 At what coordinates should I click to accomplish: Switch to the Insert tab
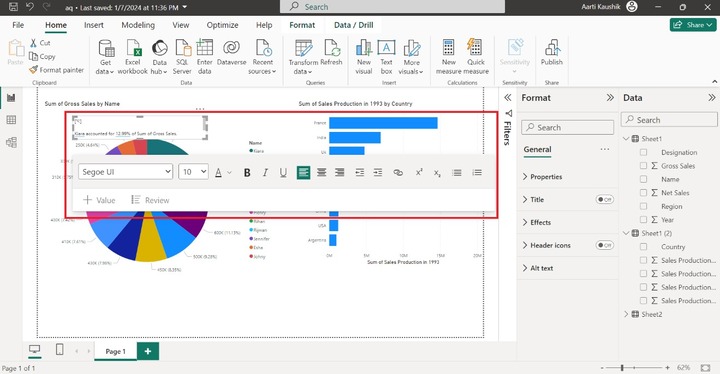click(94, 25)
